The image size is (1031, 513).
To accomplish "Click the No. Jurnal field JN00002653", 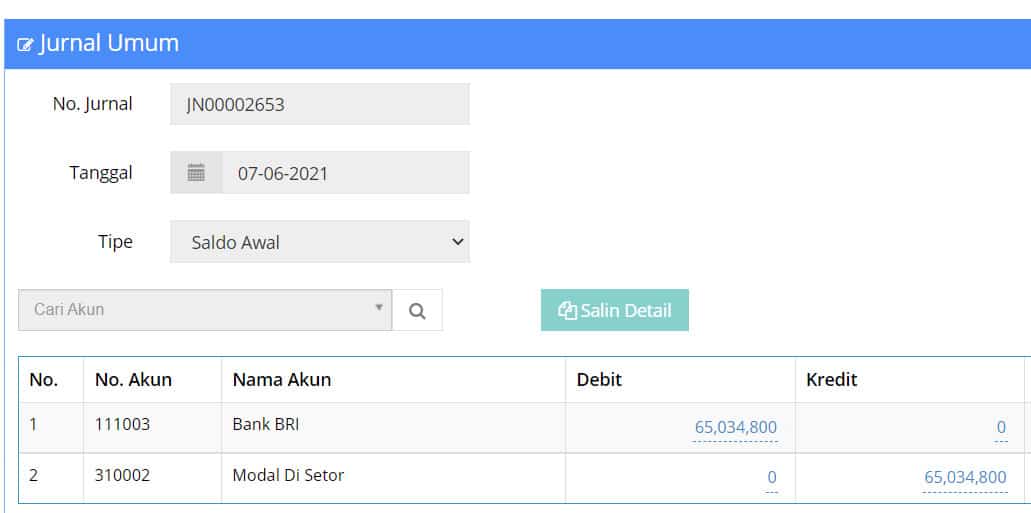I will [x=320, y=104].
